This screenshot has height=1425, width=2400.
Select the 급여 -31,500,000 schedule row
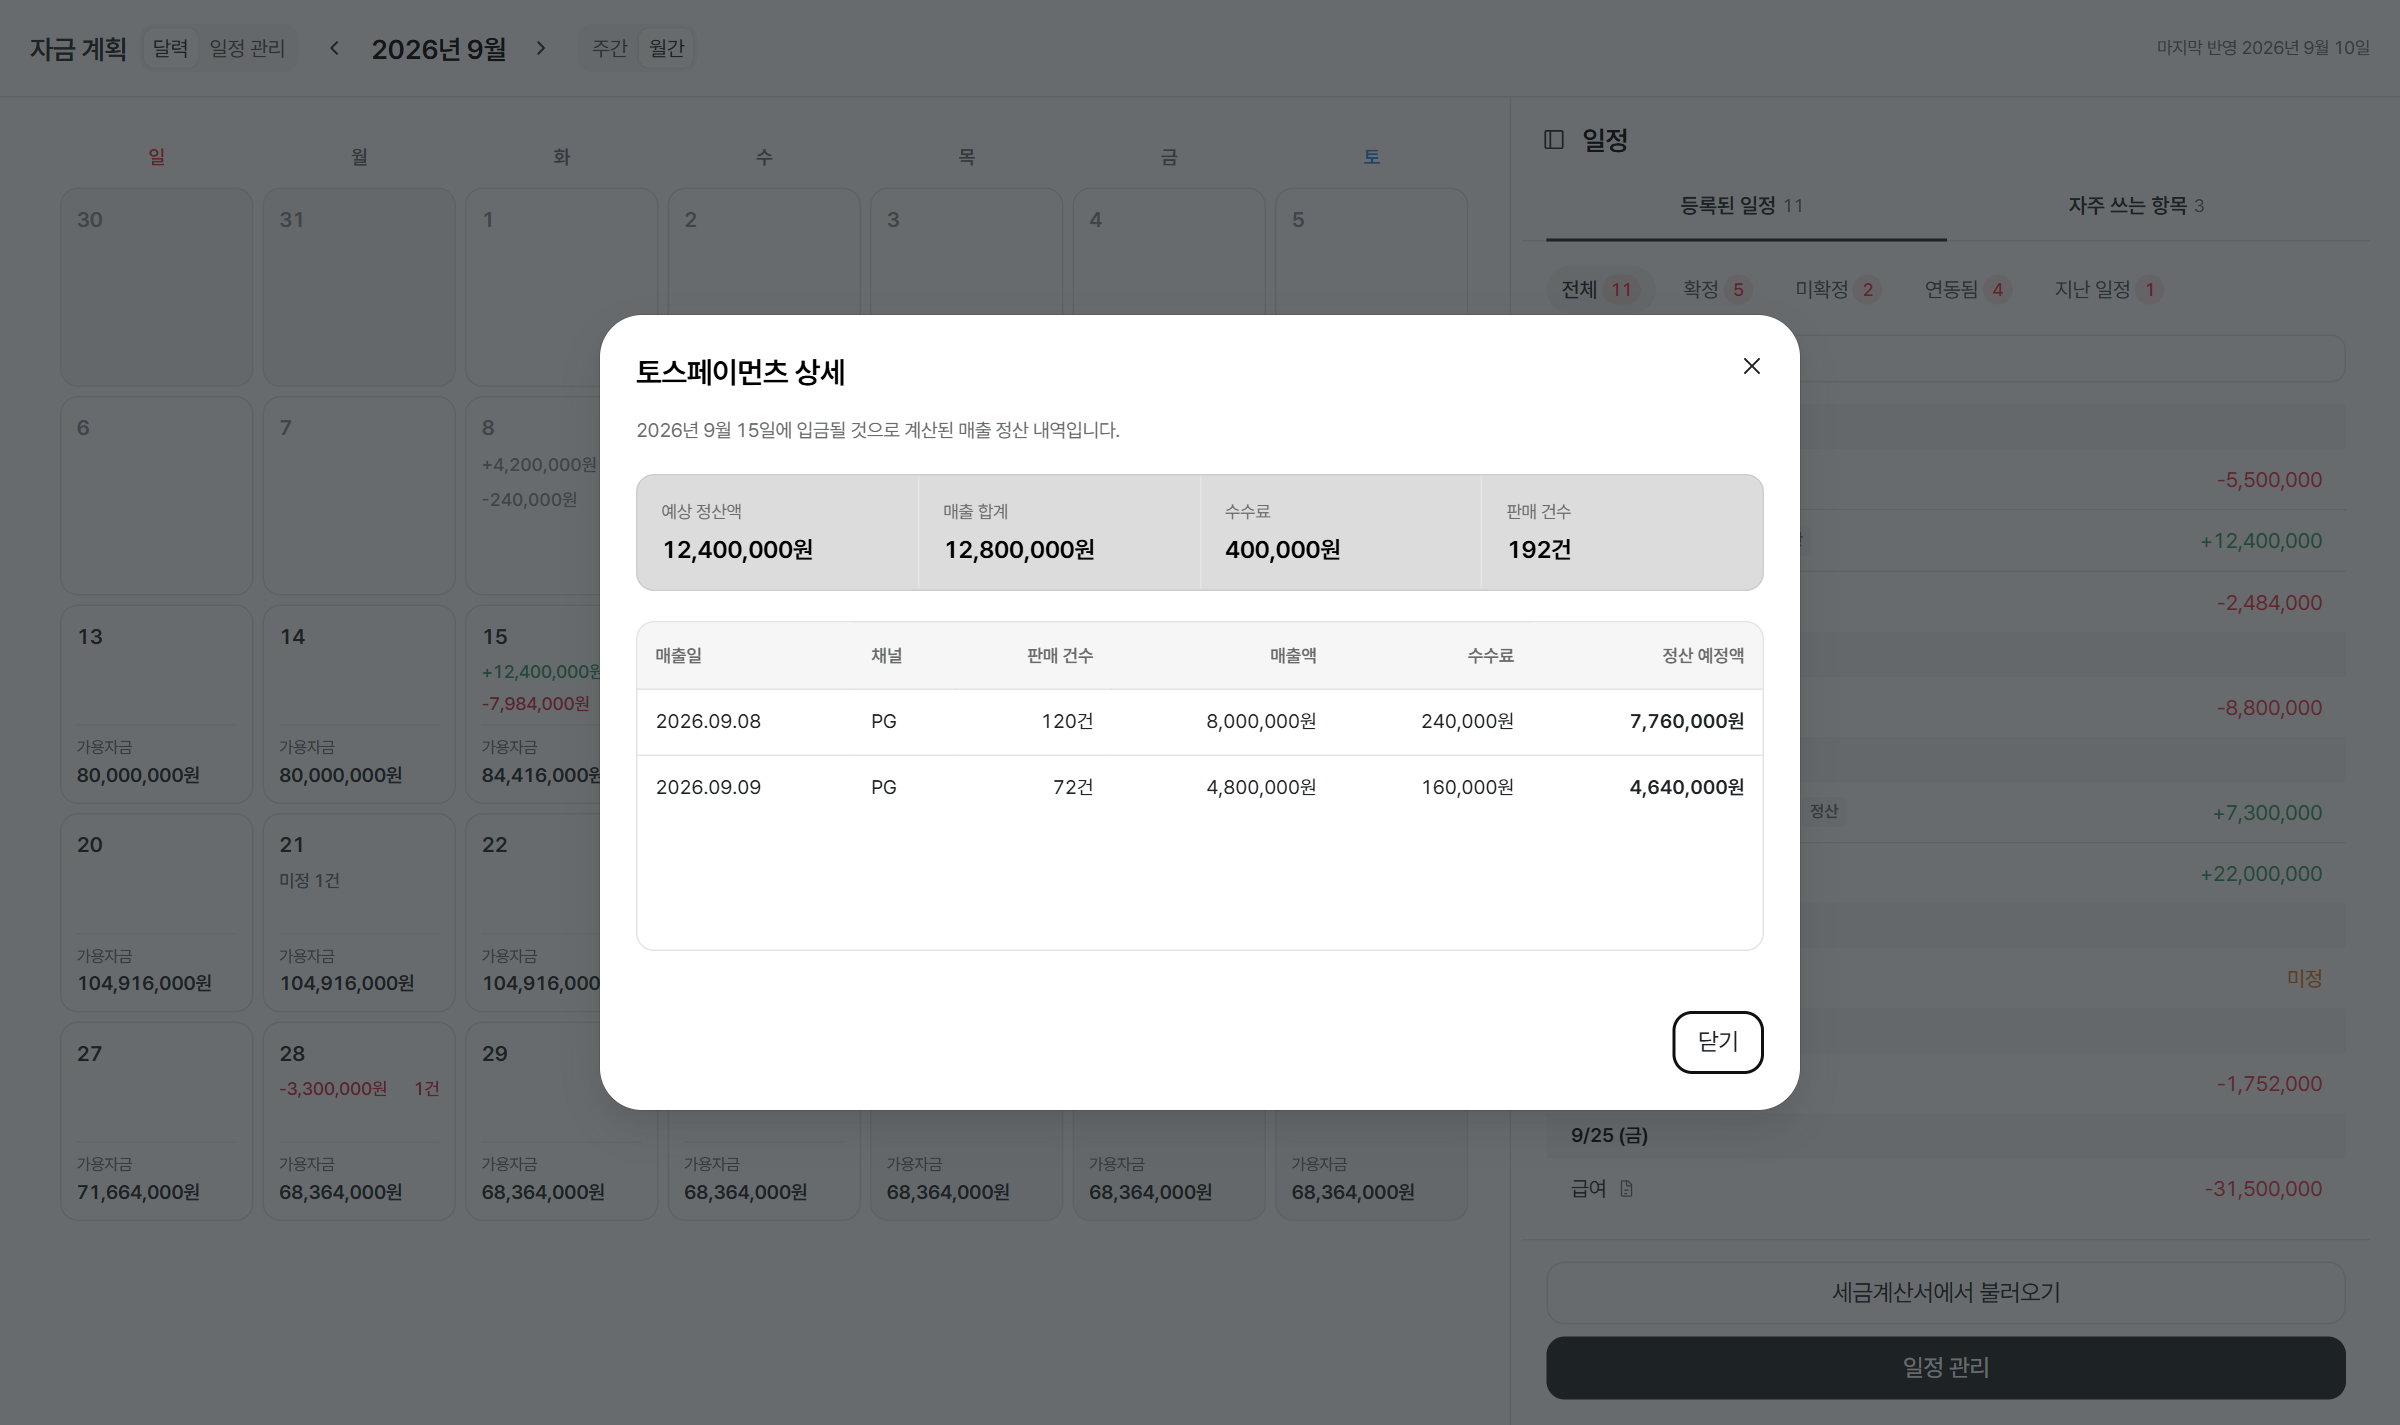click(x=1945, y=1188)
